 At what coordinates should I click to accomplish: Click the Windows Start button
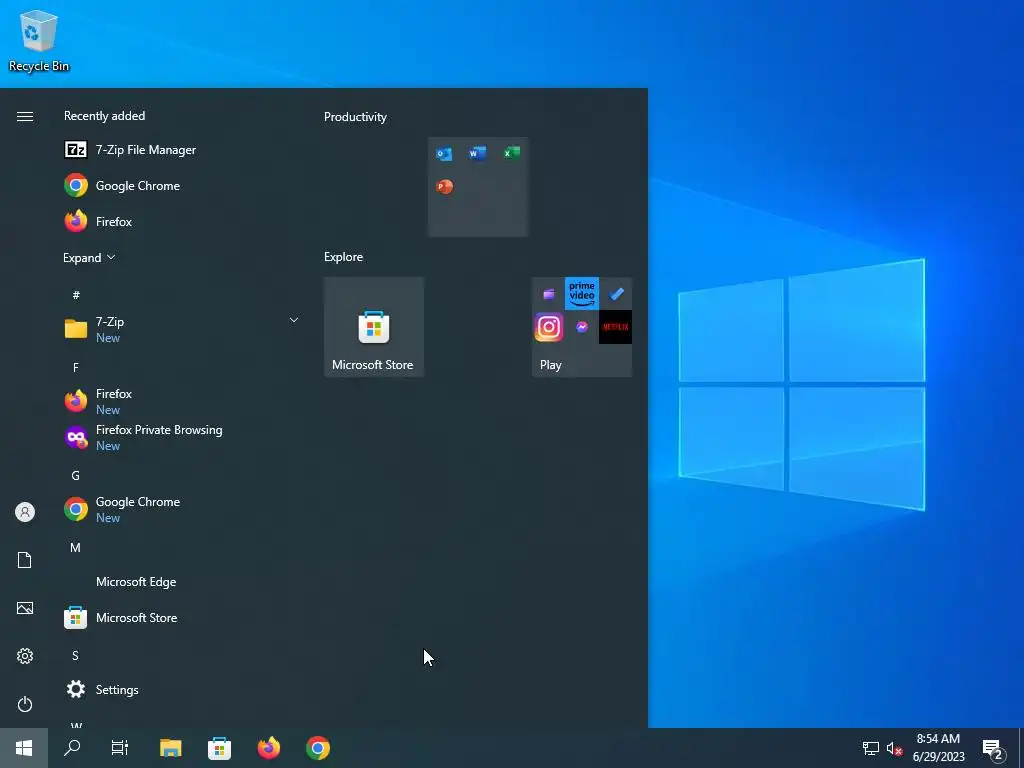[x=24, y=748]
